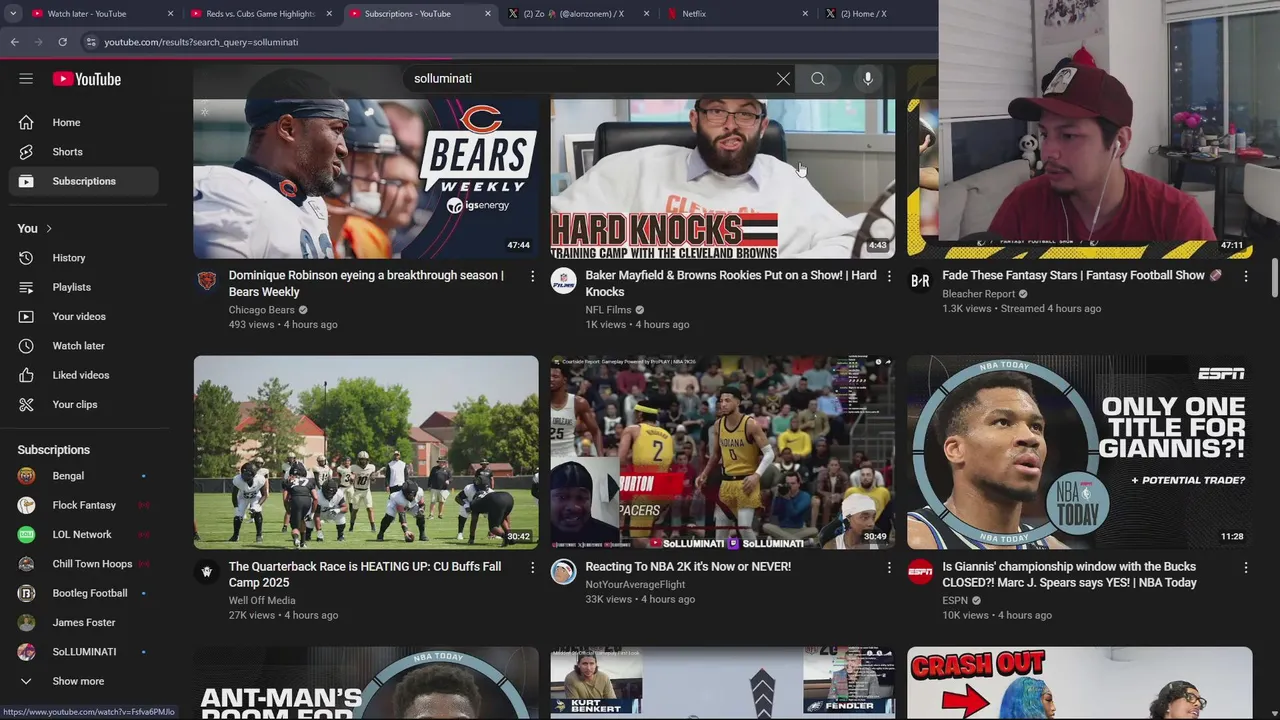Open Hard Knocks Cleveland Browns thumbnail
This screenshot has width=1280, height=720.
click(723, 178)
